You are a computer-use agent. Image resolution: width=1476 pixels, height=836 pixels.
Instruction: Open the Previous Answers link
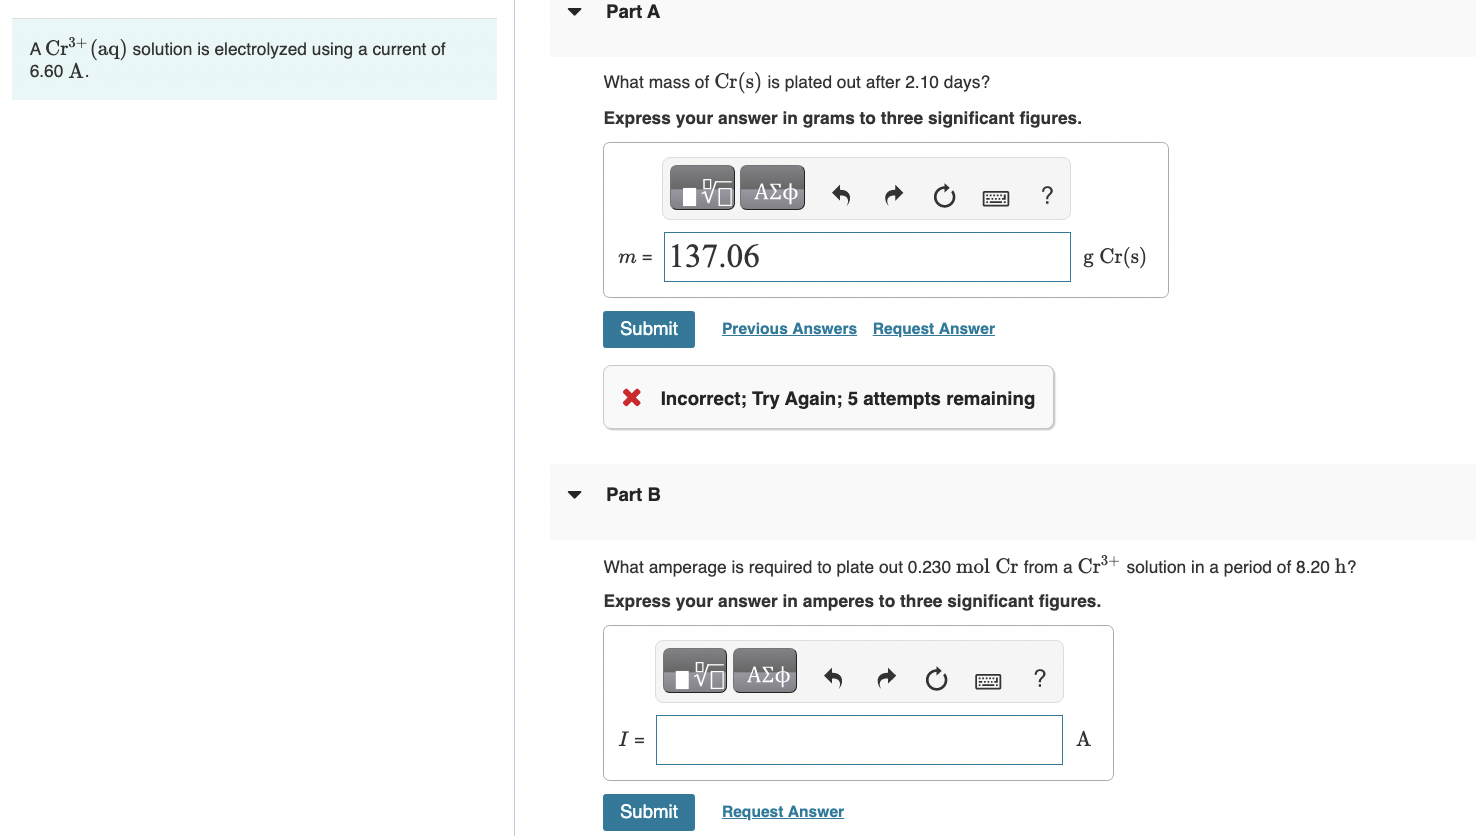tap(789, 329)
